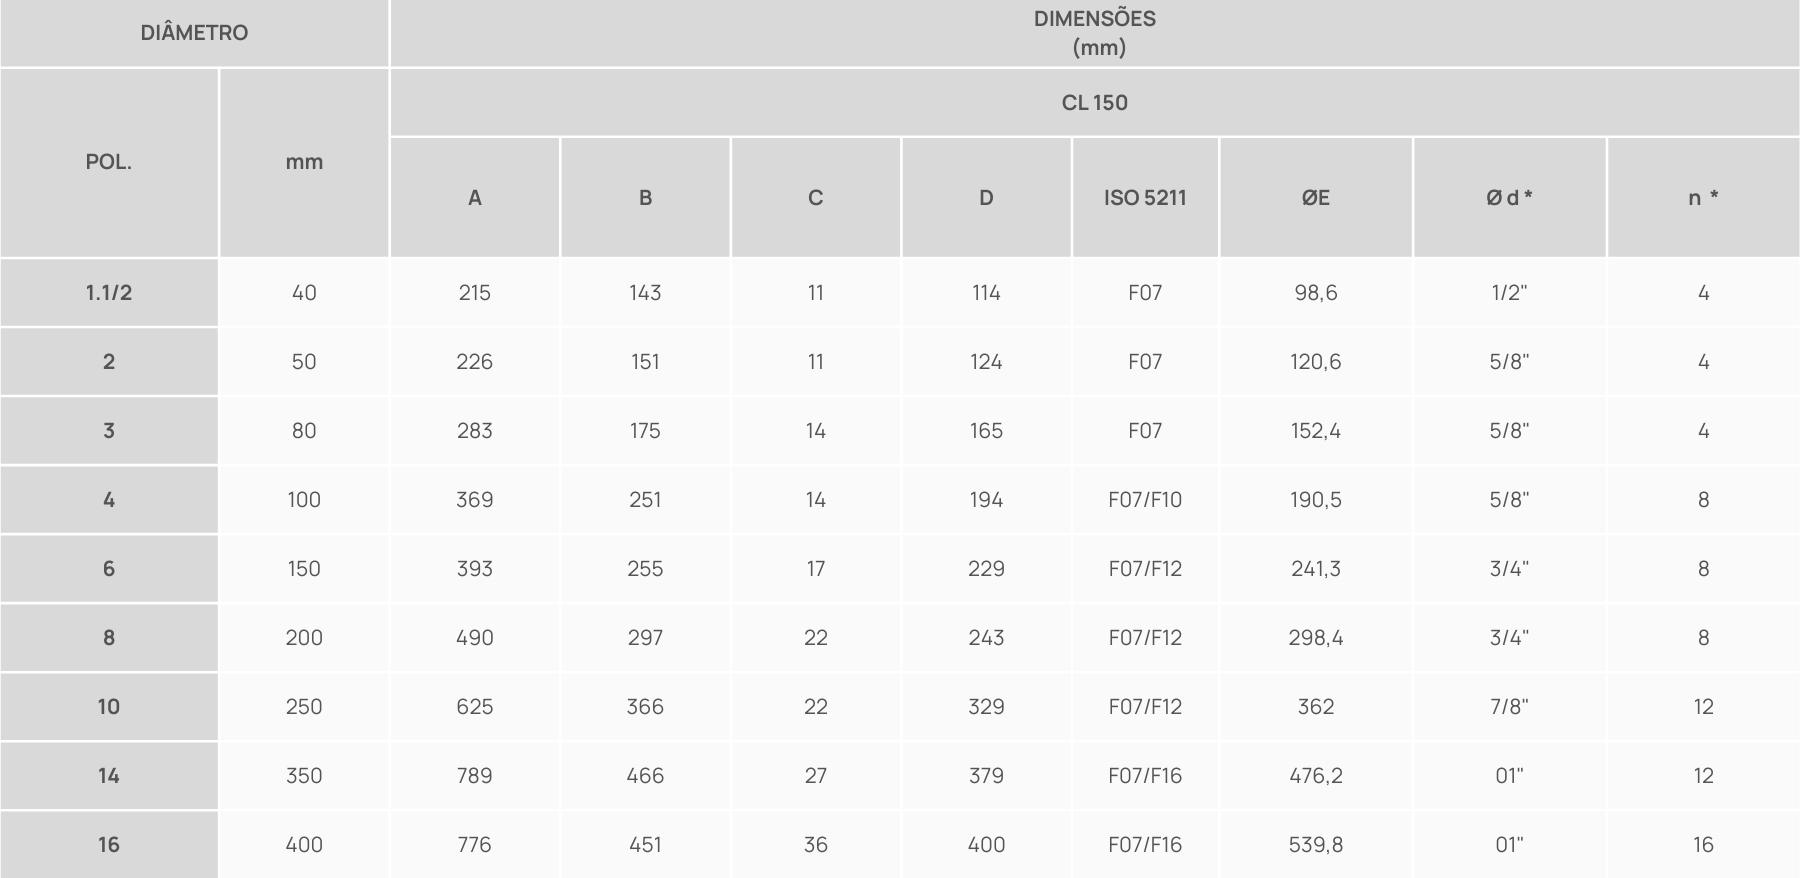This screenshot has height=878, width=1800.
Task: Select the value 789 in column A
Action: click(474, 776)
